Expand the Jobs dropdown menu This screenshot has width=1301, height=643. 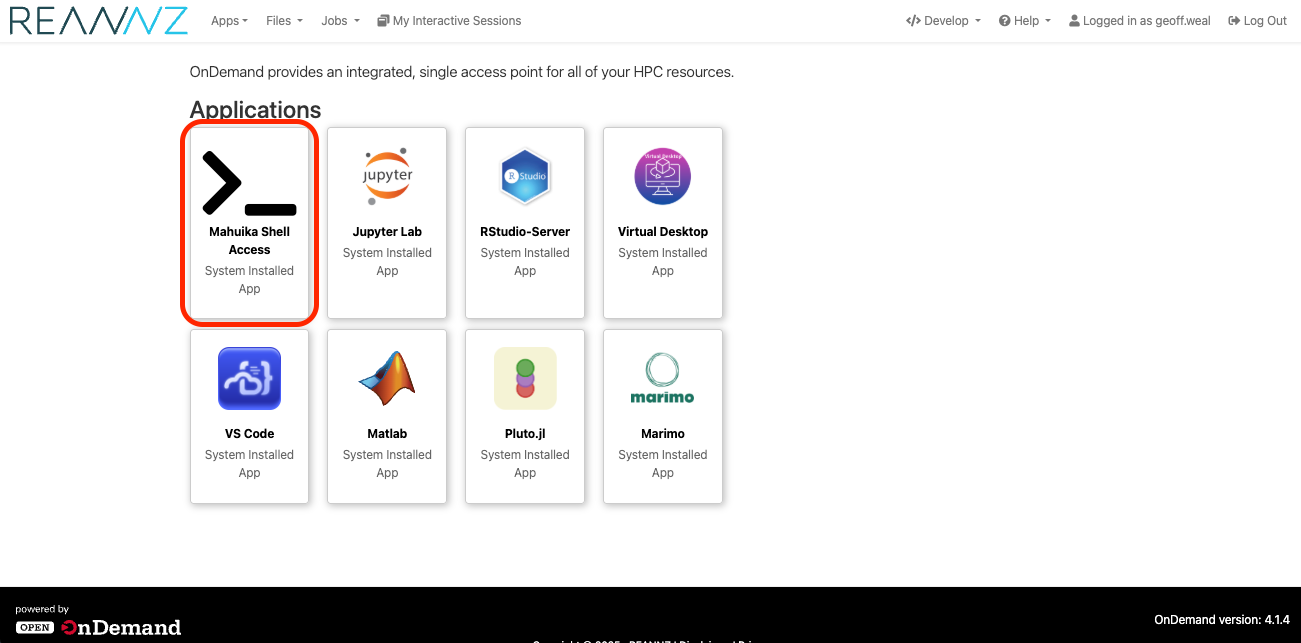point(340,21)
